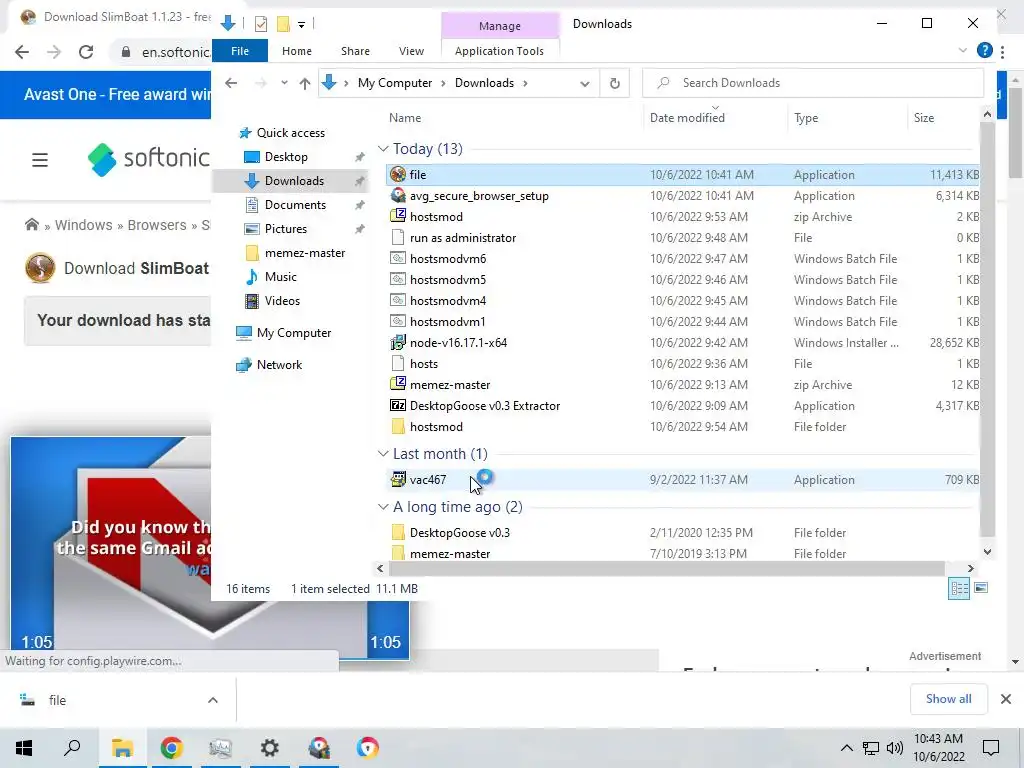Select avg_secure_browser_setup icon

coord(398,195)
